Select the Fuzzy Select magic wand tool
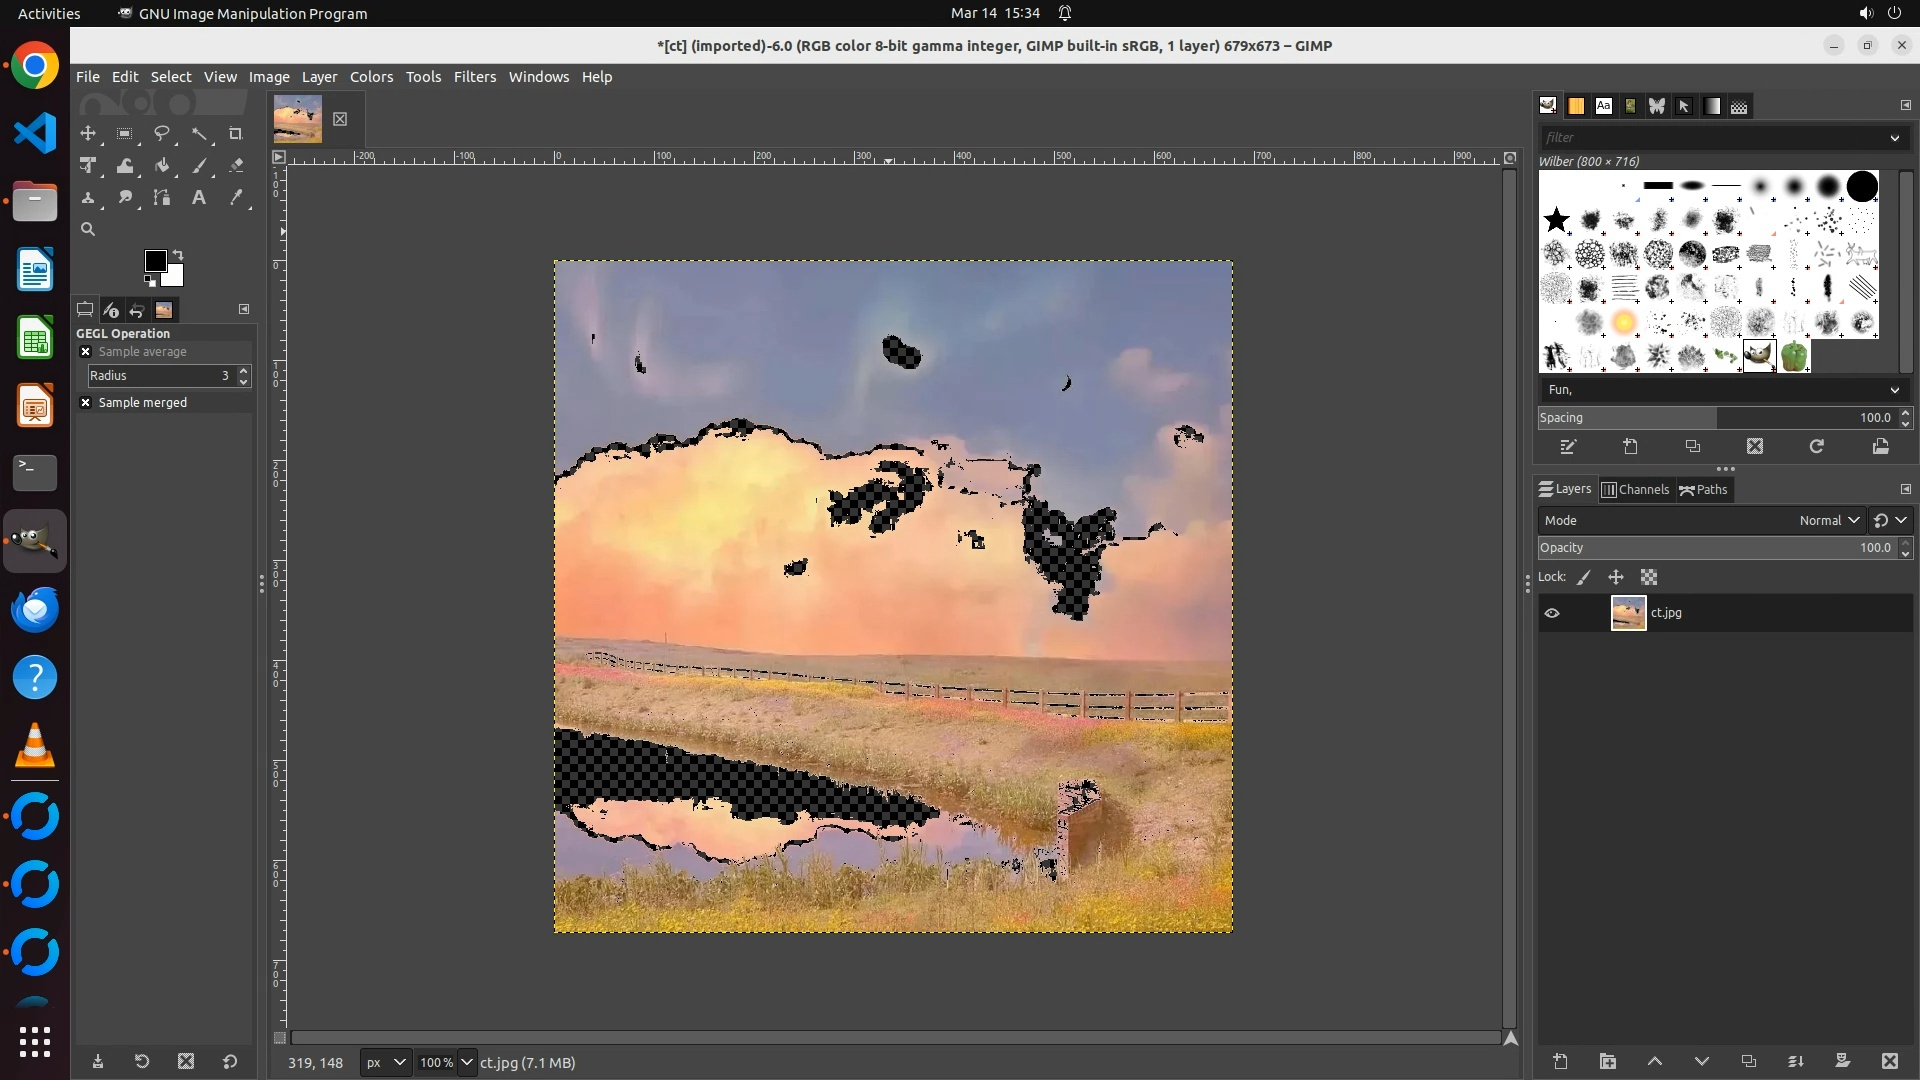Screen dimensions: 1920x1080 tap(199, 133)
